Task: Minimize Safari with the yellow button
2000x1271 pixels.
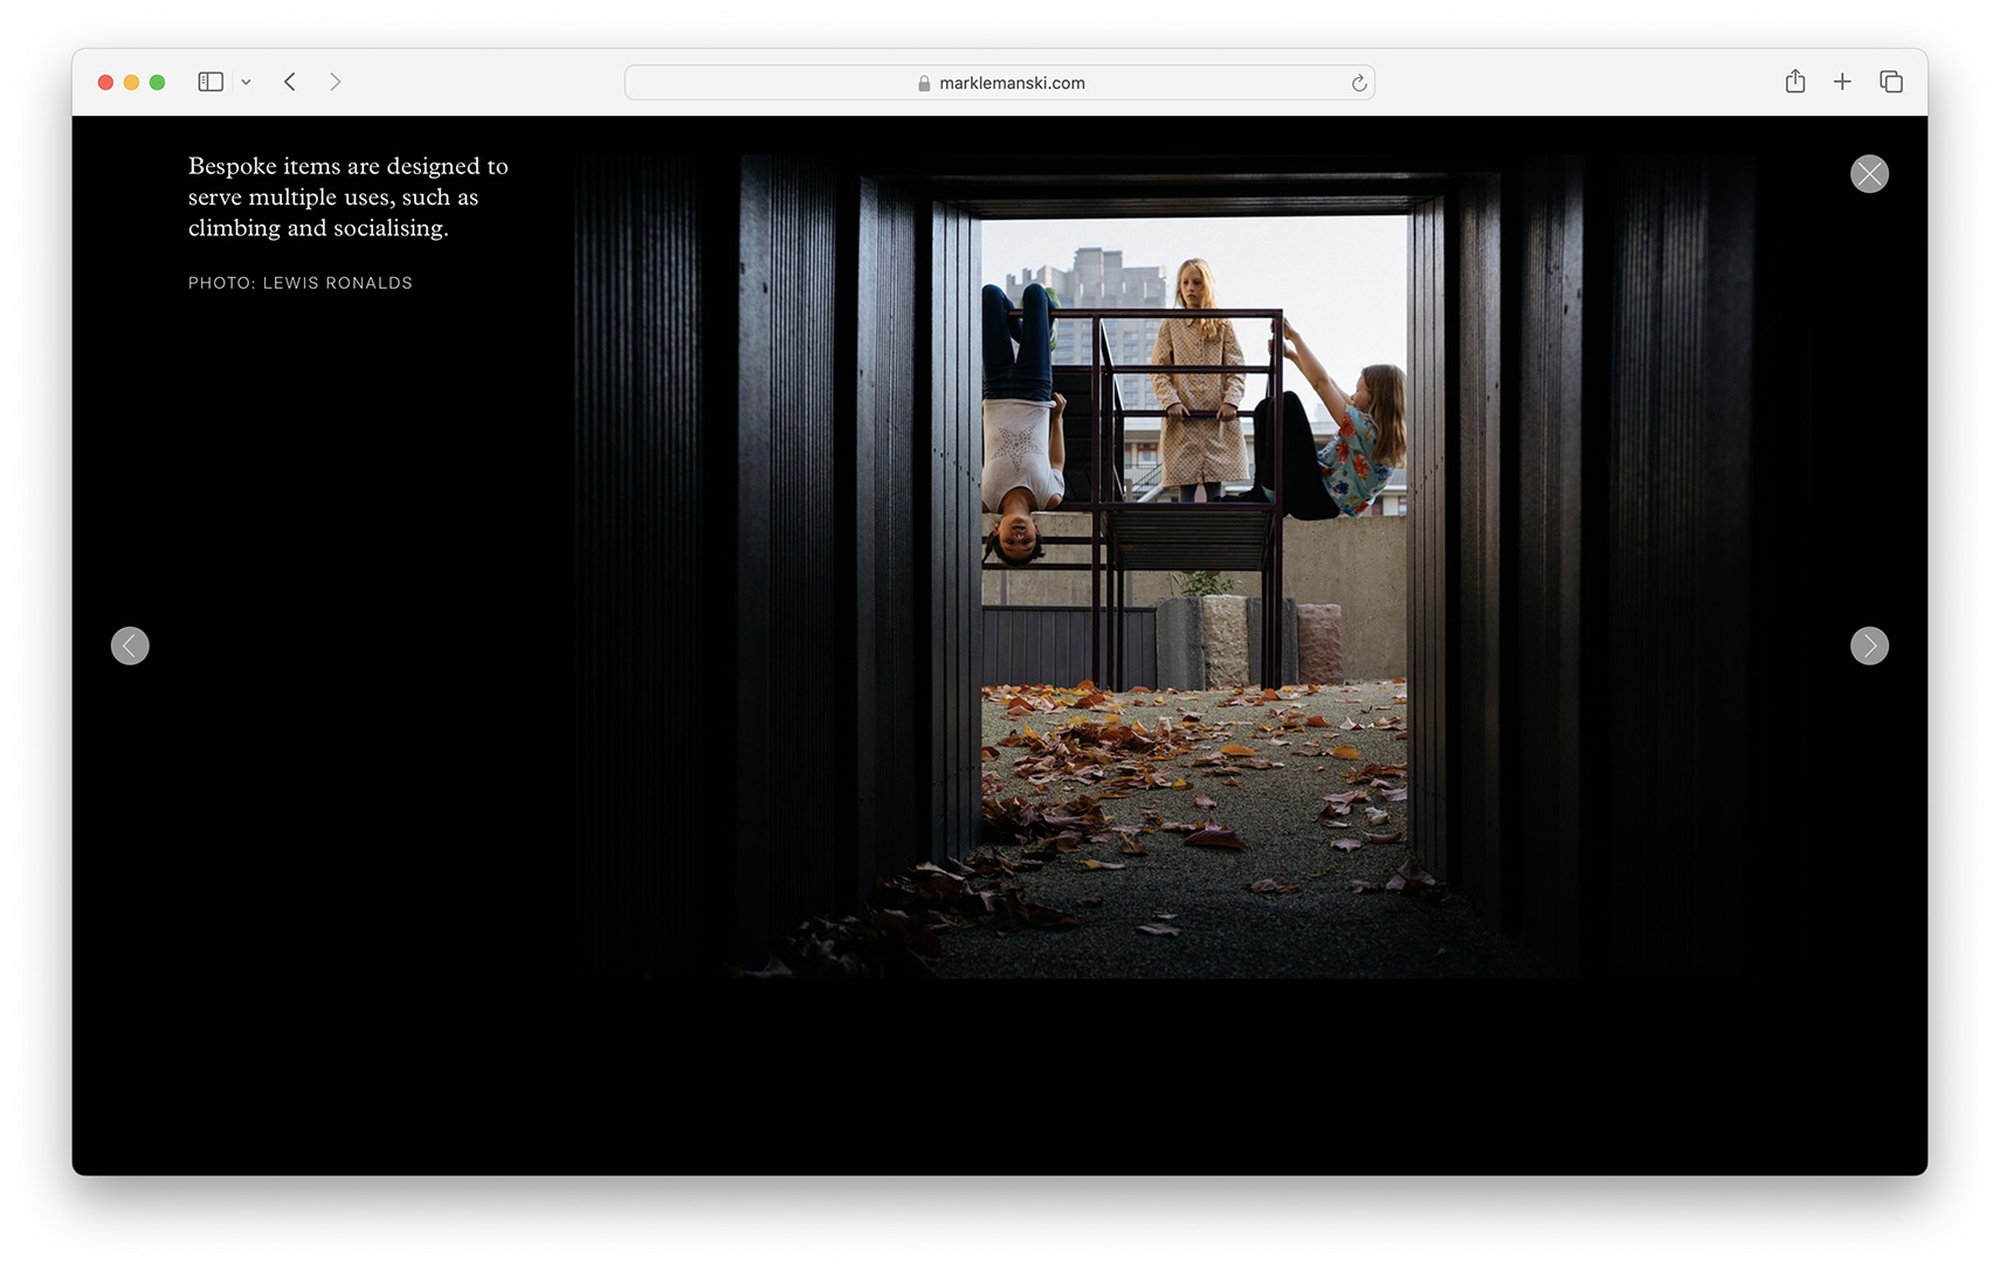Action: point(131,82)
